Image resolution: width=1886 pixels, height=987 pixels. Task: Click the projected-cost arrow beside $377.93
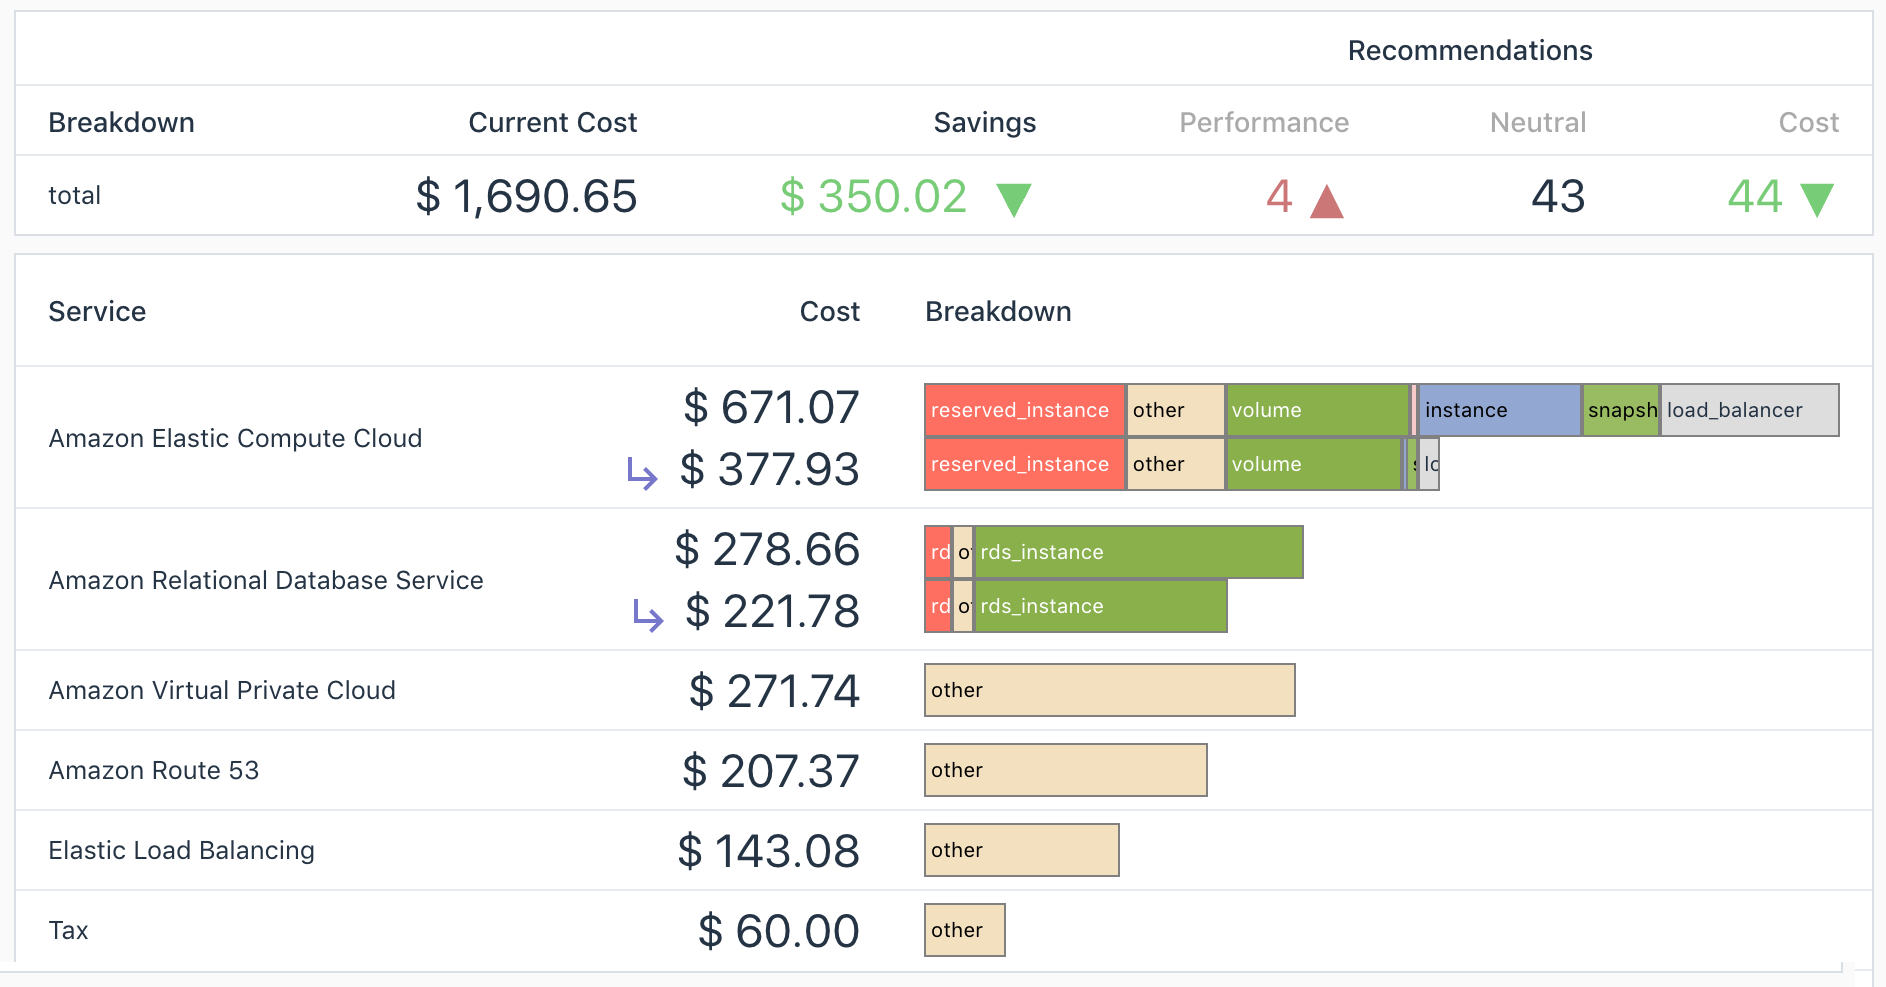[x=643, y=472]
